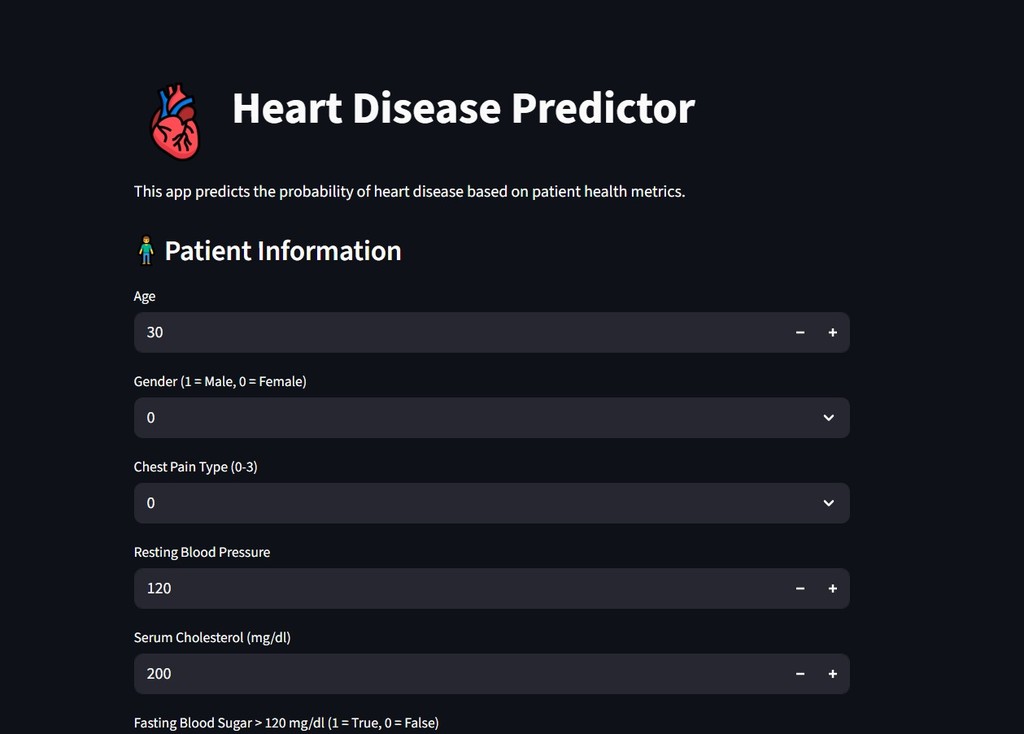Click the Patient Information section heading
This screenshot has height=734, width=1024.
pyautogui.click(x=282, y=250)
